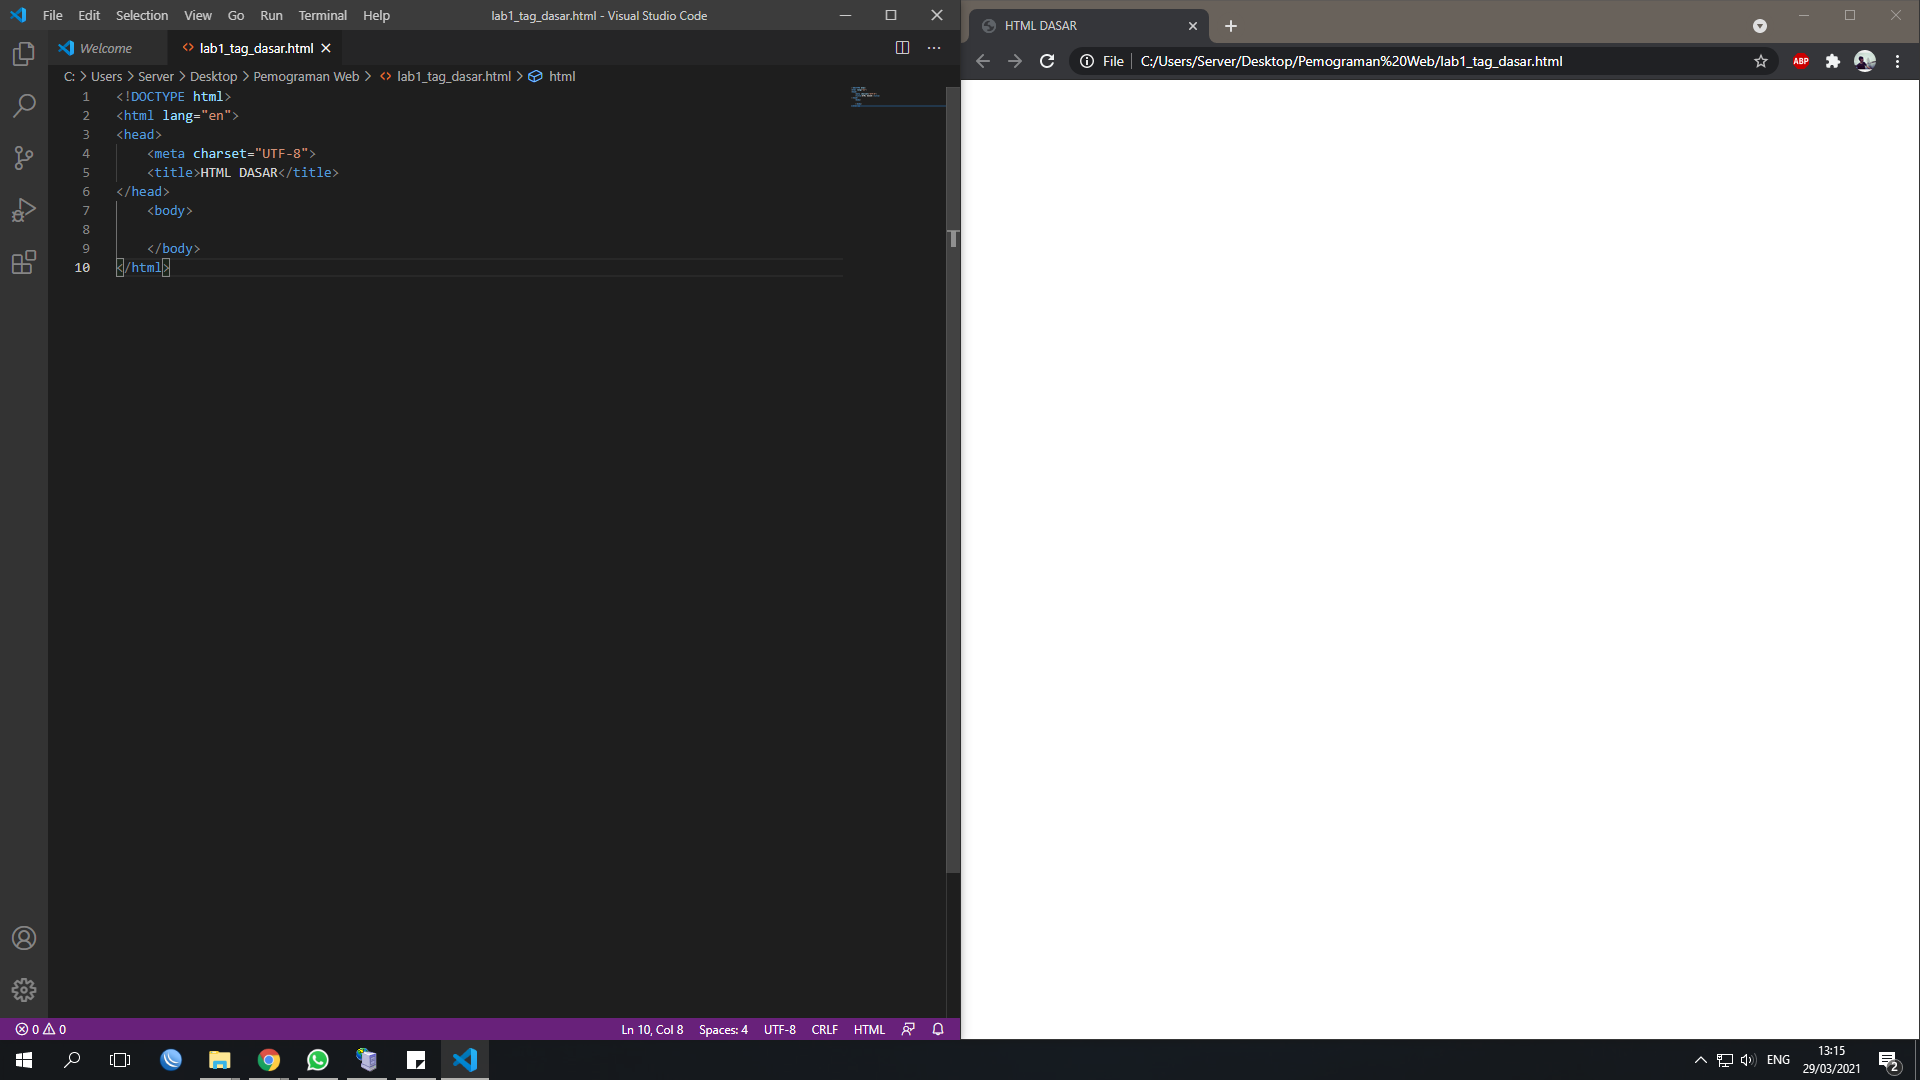Open the Extensions view
Viewport: 1920px width, 1080px height.
point(23,263)
